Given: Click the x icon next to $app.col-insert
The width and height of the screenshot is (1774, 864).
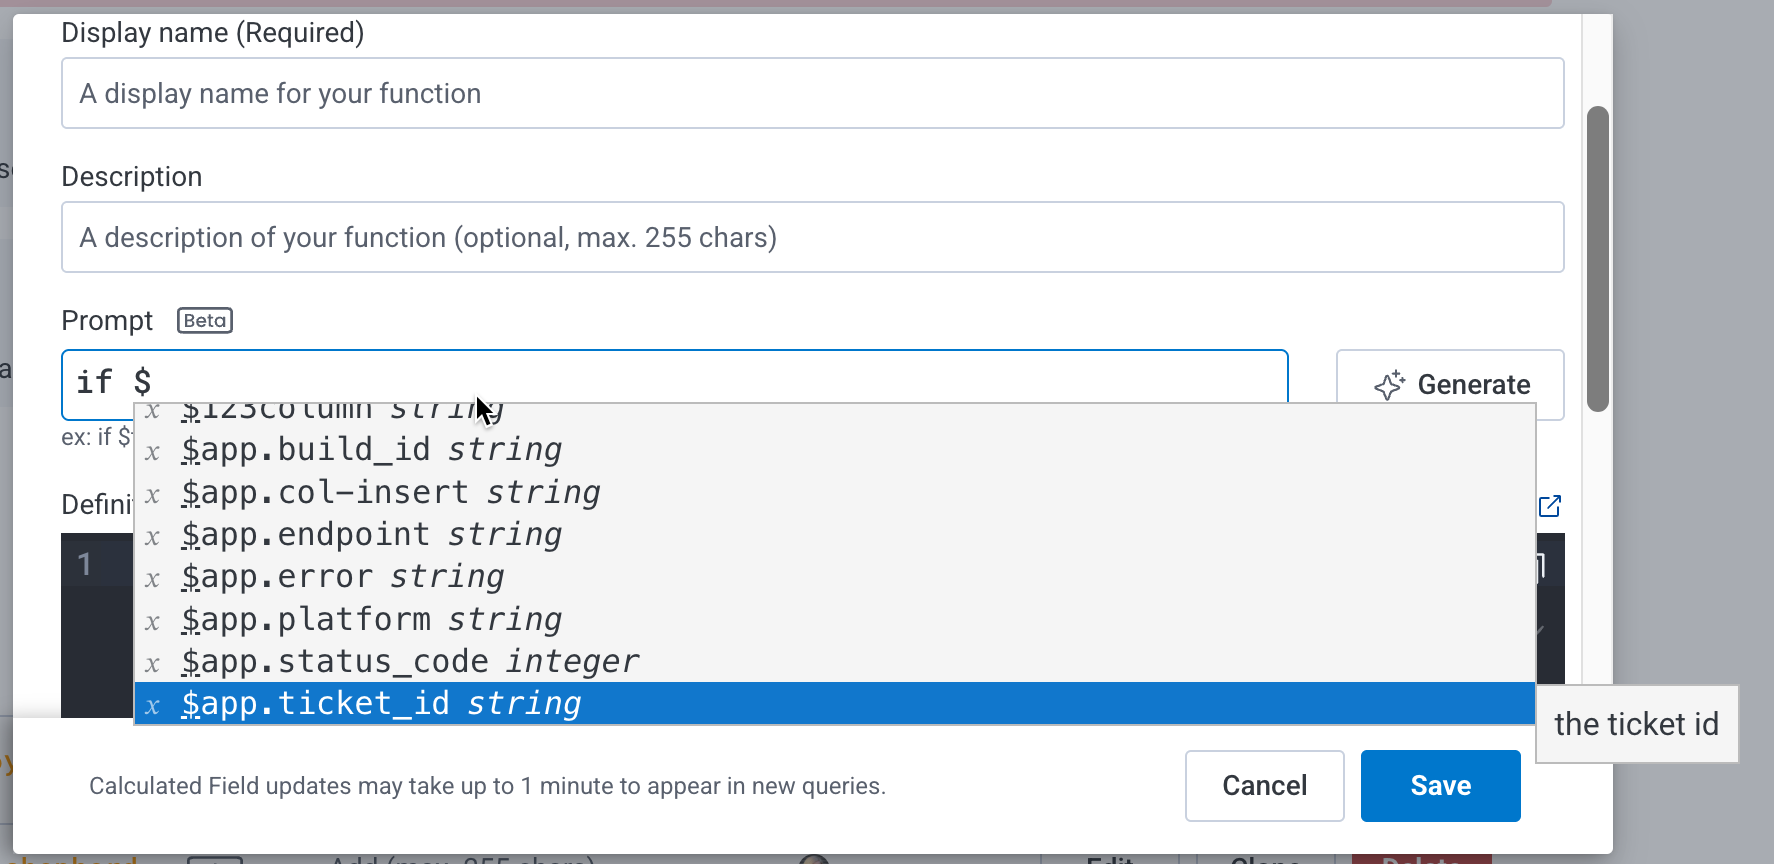Looking at the screenshot, I should (152, 494).
